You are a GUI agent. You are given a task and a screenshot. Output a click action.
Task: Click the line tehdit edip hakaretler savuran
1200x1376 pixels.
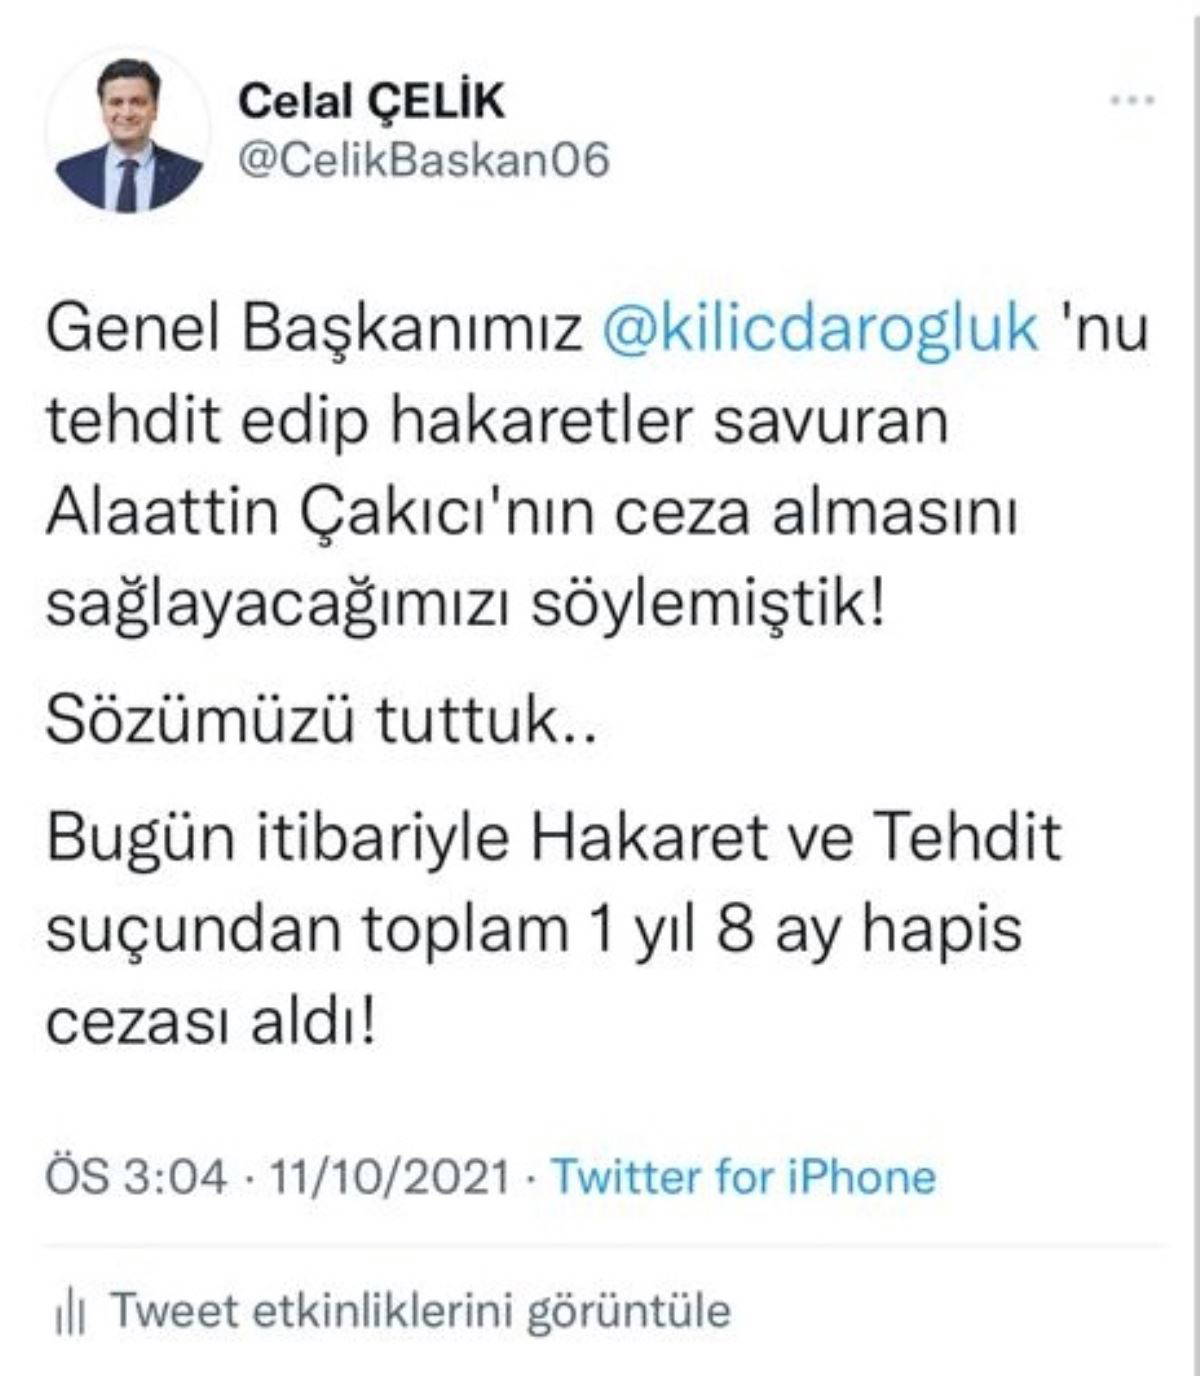[x=497, y=420]
